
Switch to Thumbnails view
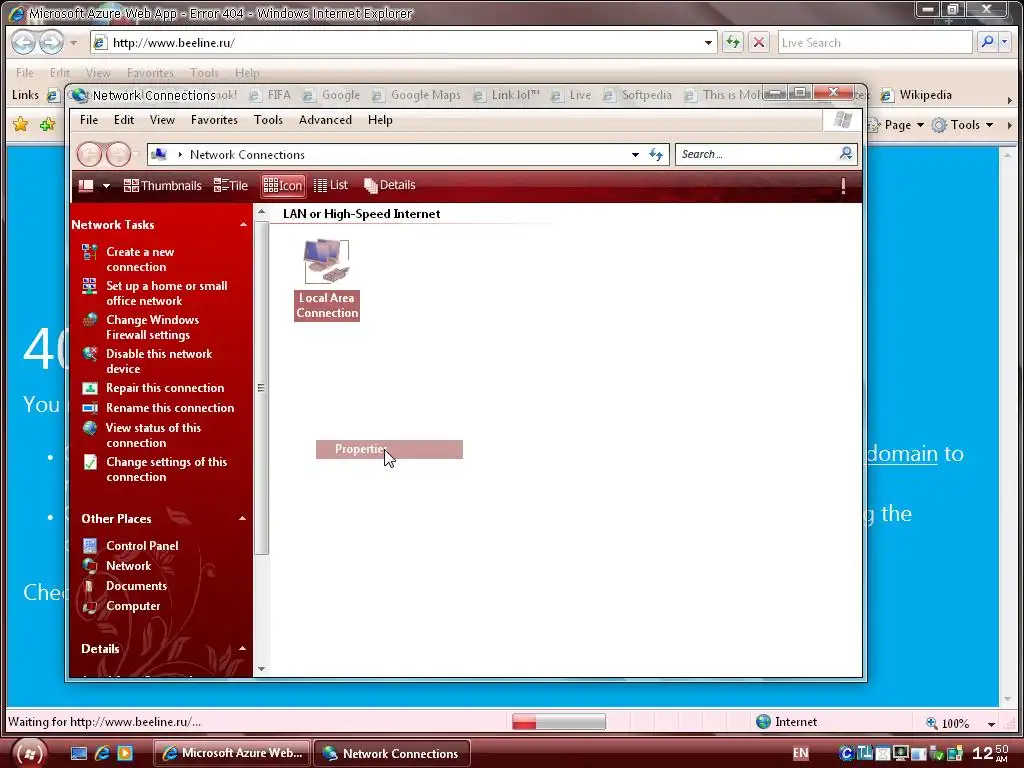click(x=163, y=185)
